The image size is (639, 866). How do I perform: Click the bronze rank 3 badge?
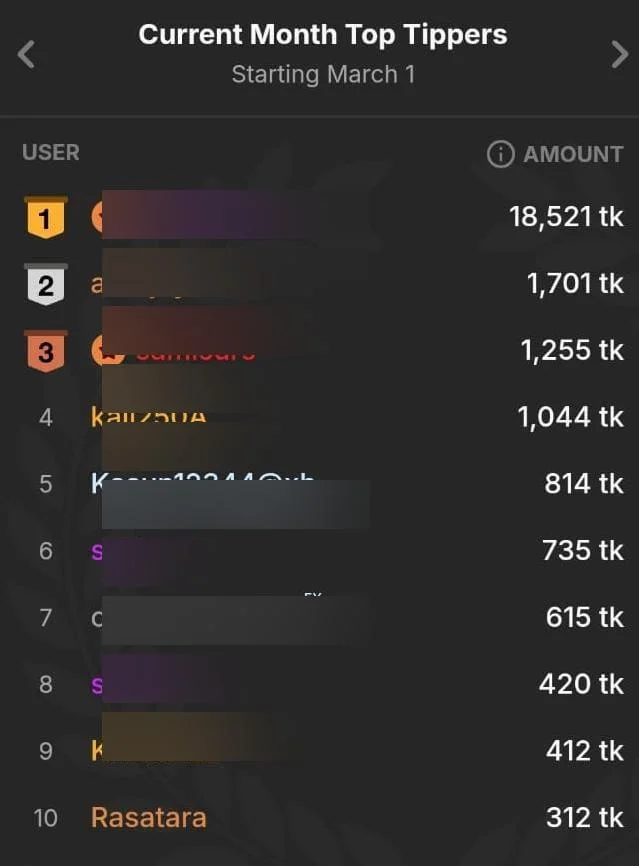pos(45,351)
